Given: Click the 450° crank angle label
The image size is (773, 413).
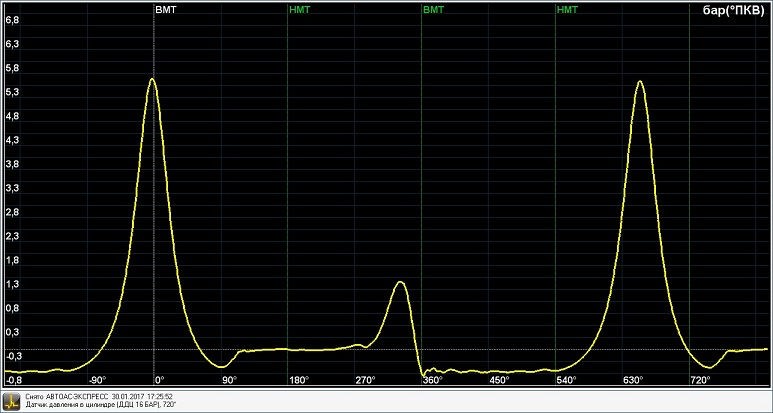Looking at the screenshot, I should [x=499, y=380].
